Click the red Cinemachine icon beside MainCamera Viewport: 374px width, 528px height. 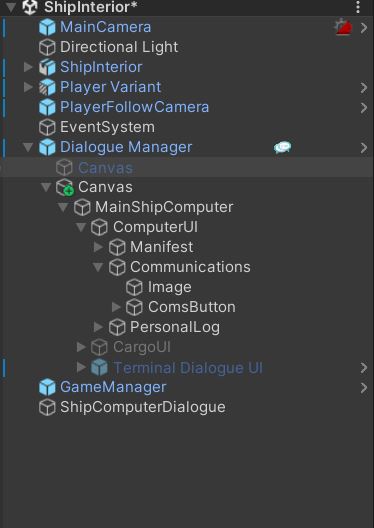coord(344,27)
